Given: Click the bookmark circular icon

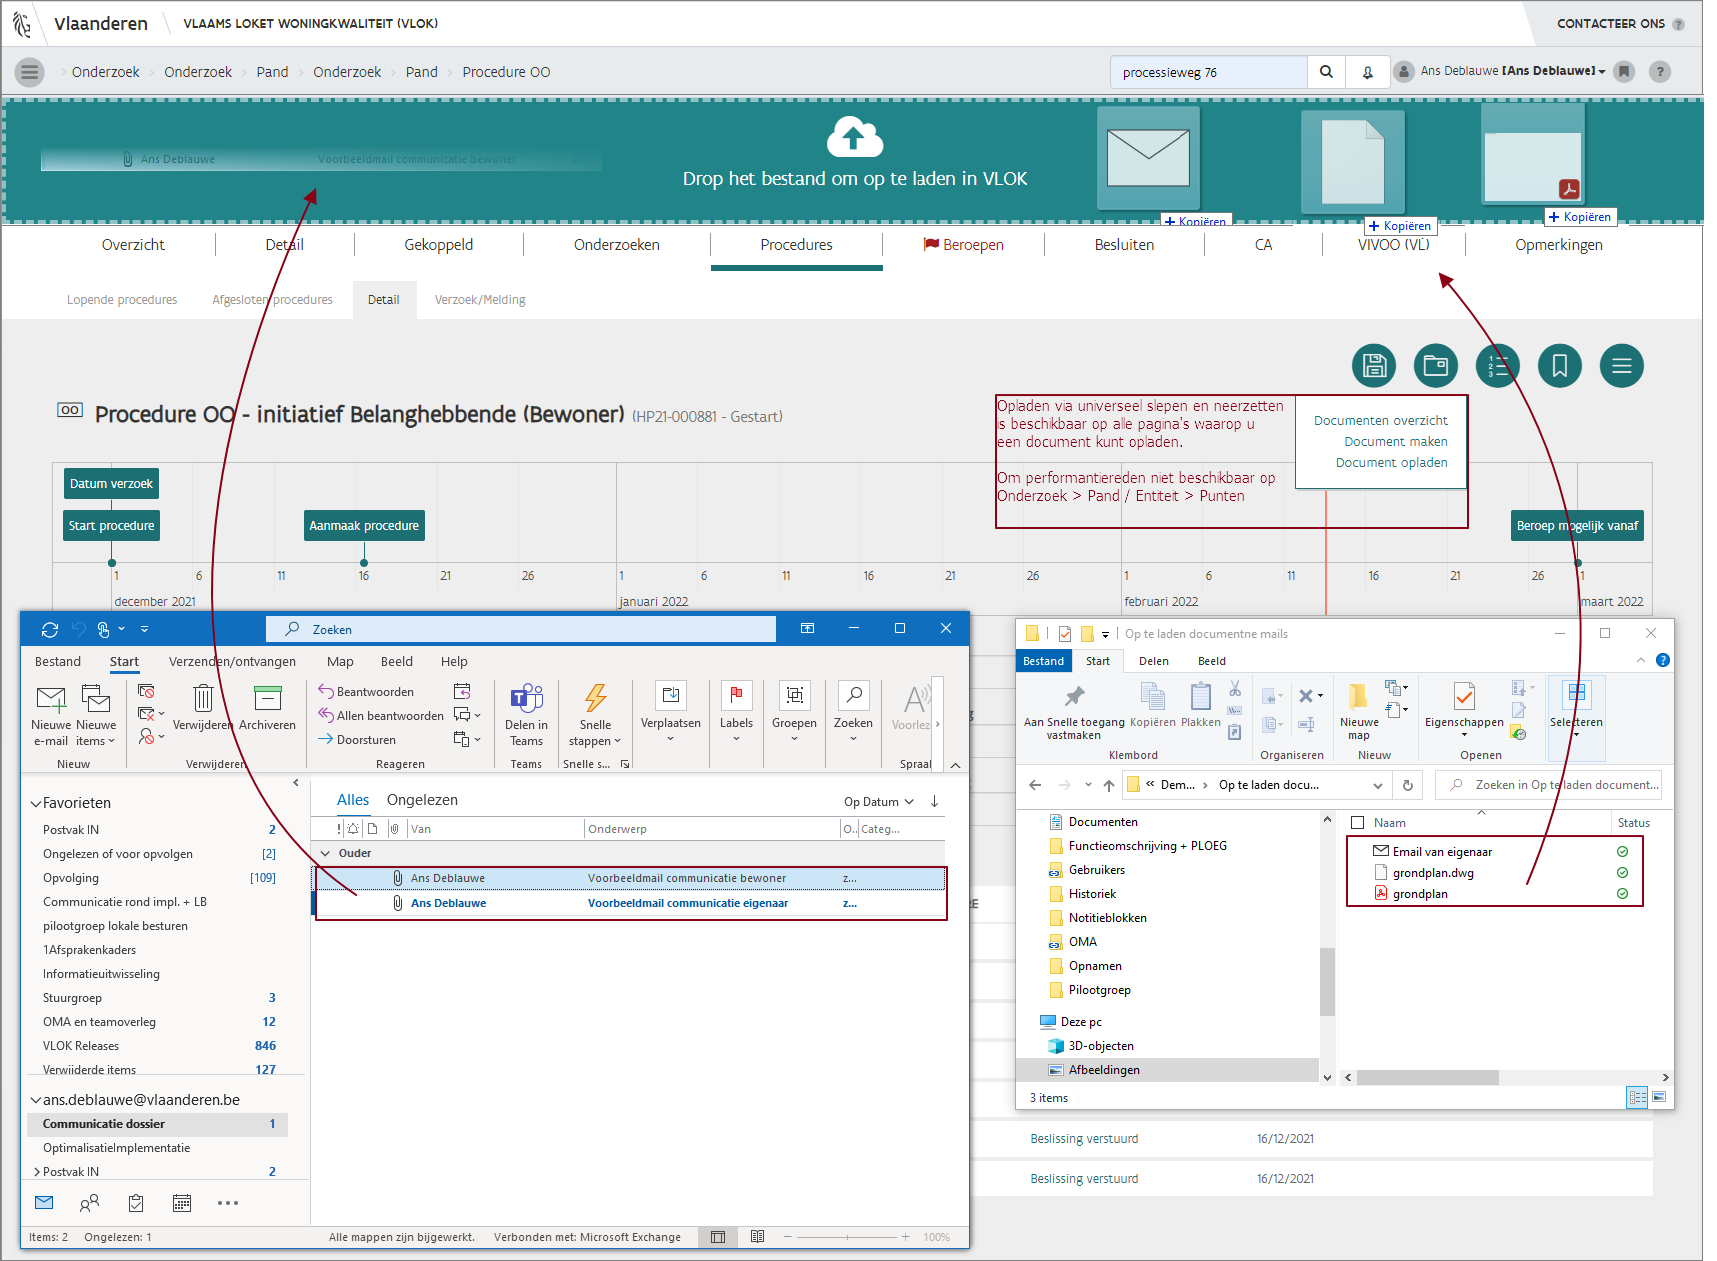Looking at the screenshot, I should [1559, 366].
